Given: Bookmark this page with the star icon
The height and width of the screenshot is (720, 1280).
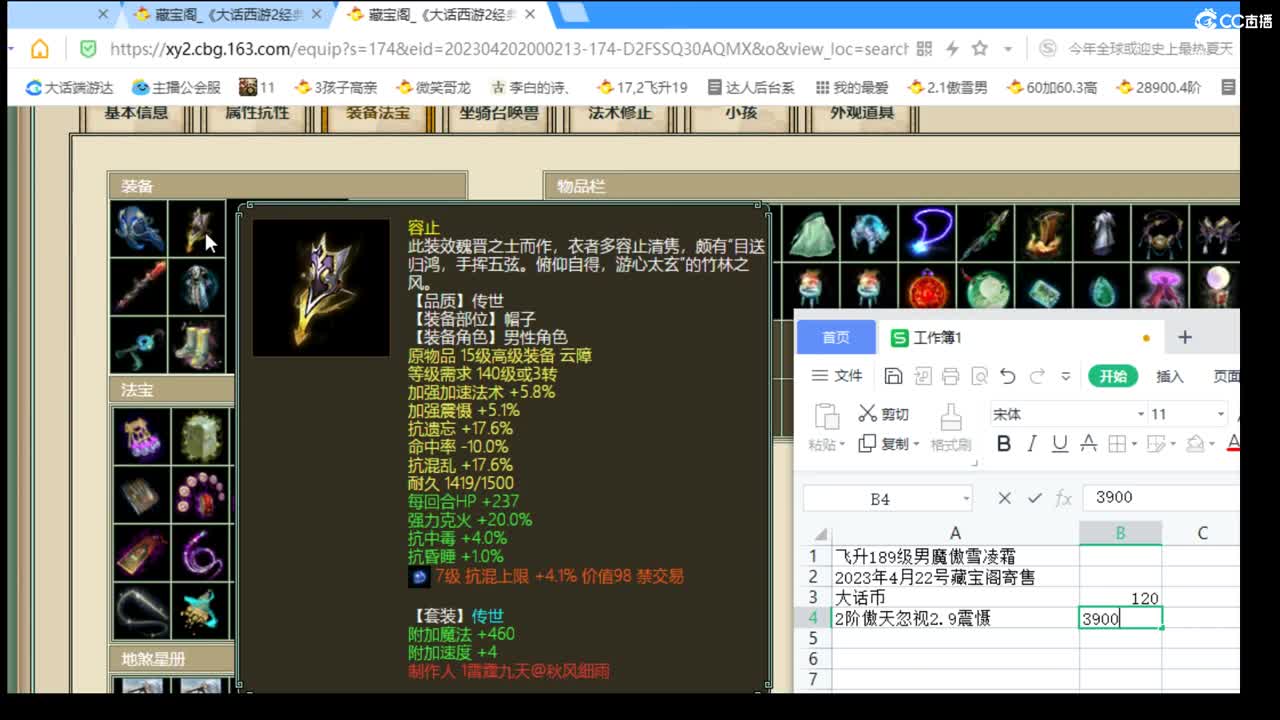Looking at the screenshot, I should 980,49.
